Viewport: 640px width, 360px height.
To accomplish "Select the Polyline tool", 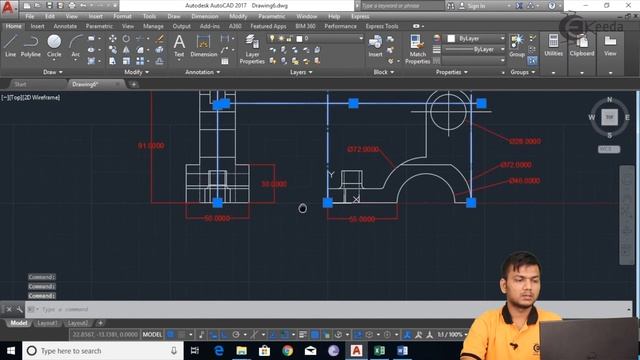I will [31, 45].
